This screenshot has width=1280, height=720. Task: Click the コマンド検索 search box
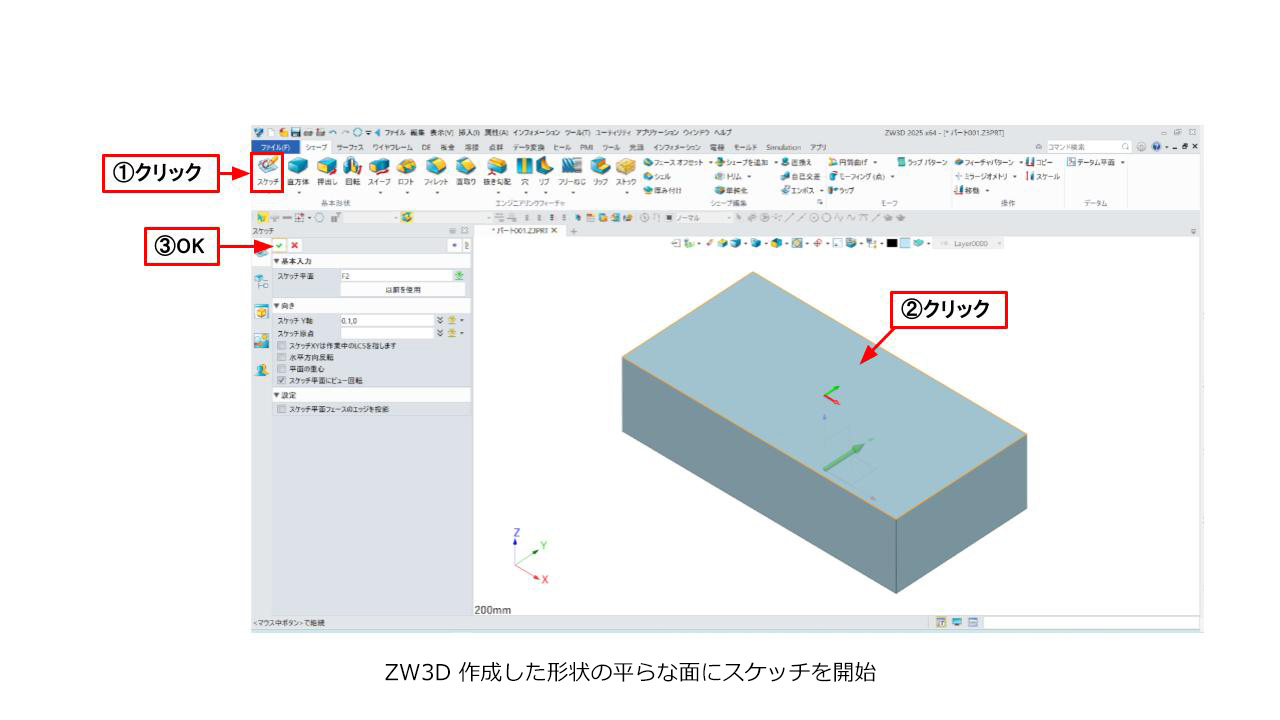coord(1089,147)
